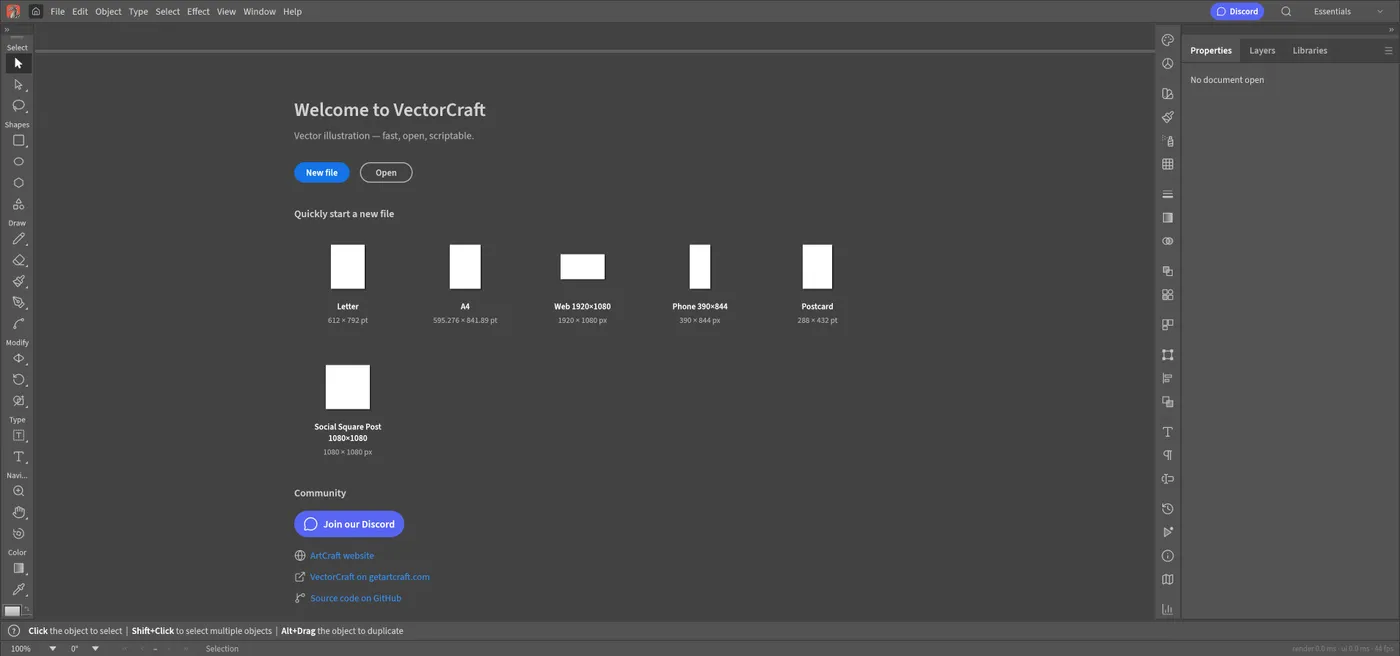1400x656 pixels.
Task: Select the Hand tool
Action: [x=18, y=513]
